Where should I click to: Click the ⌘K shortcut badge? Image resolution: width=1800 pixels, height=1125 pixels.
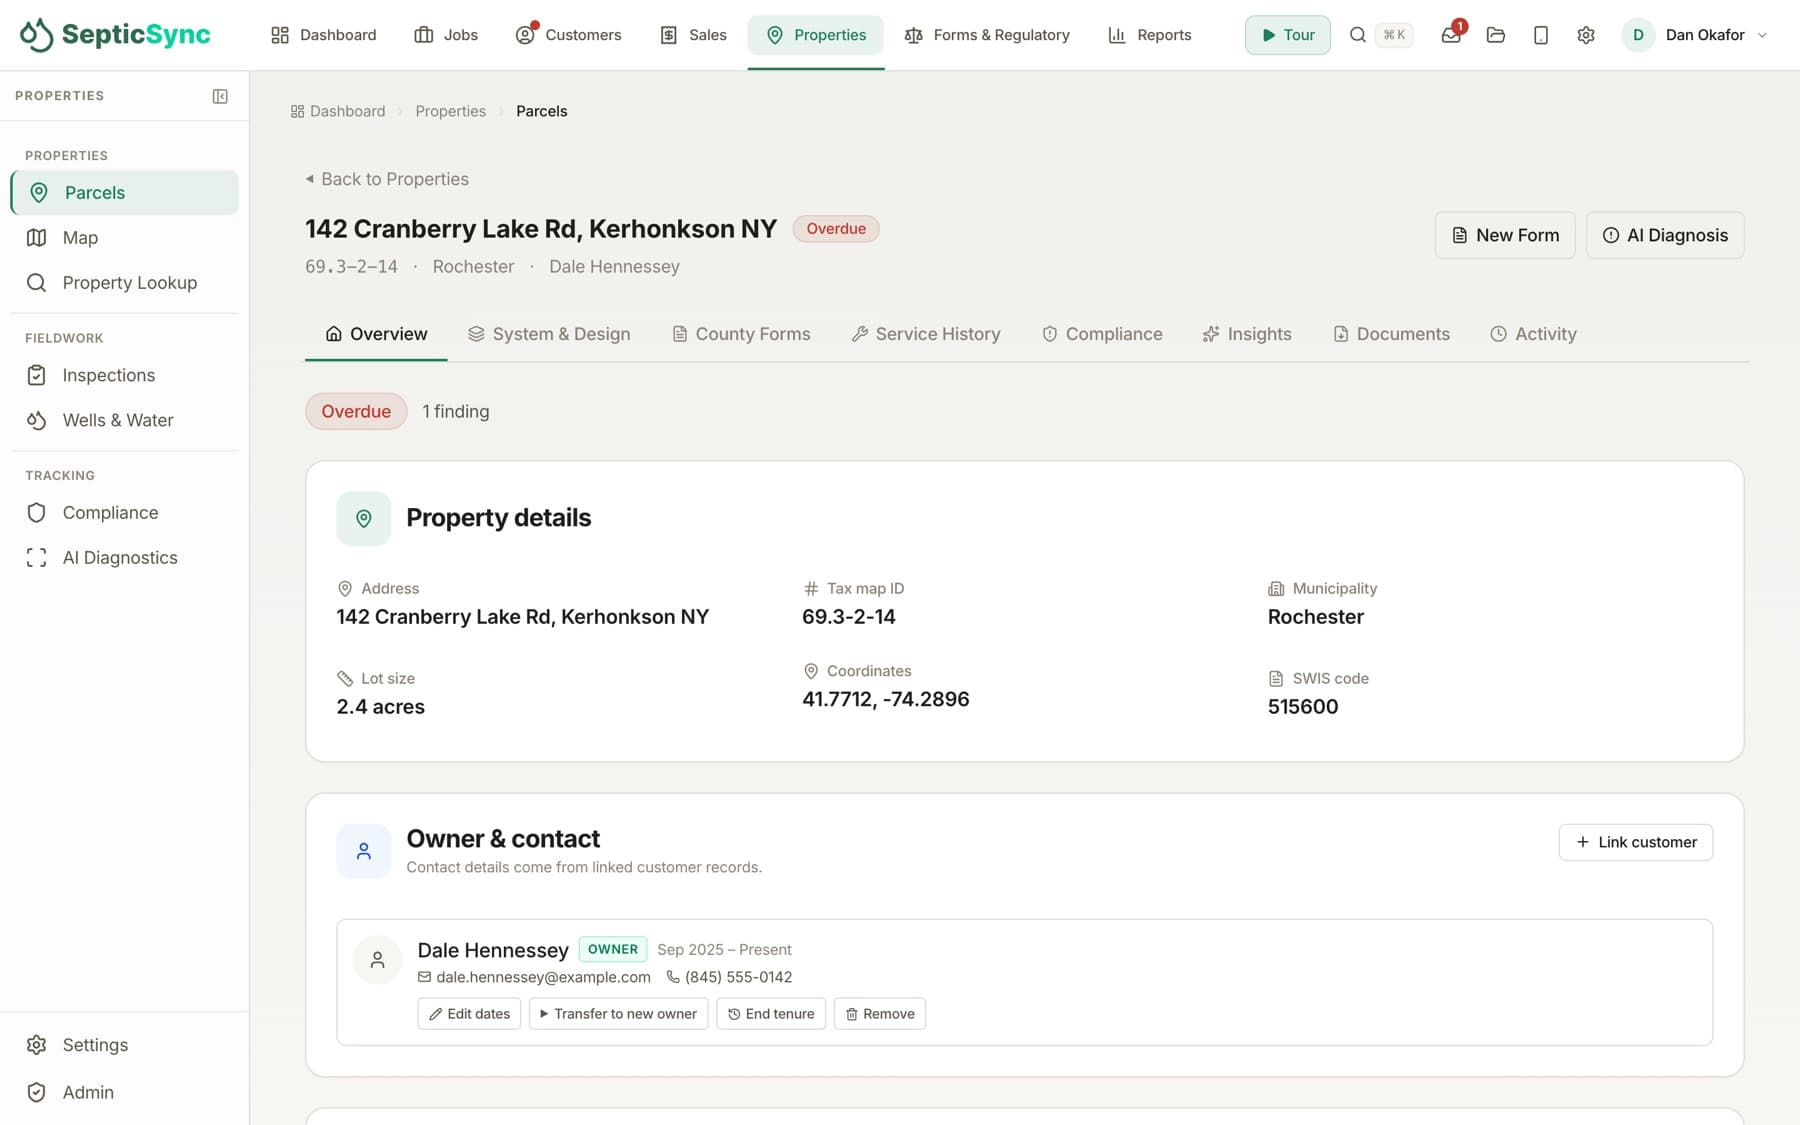tap(1394, 35)
